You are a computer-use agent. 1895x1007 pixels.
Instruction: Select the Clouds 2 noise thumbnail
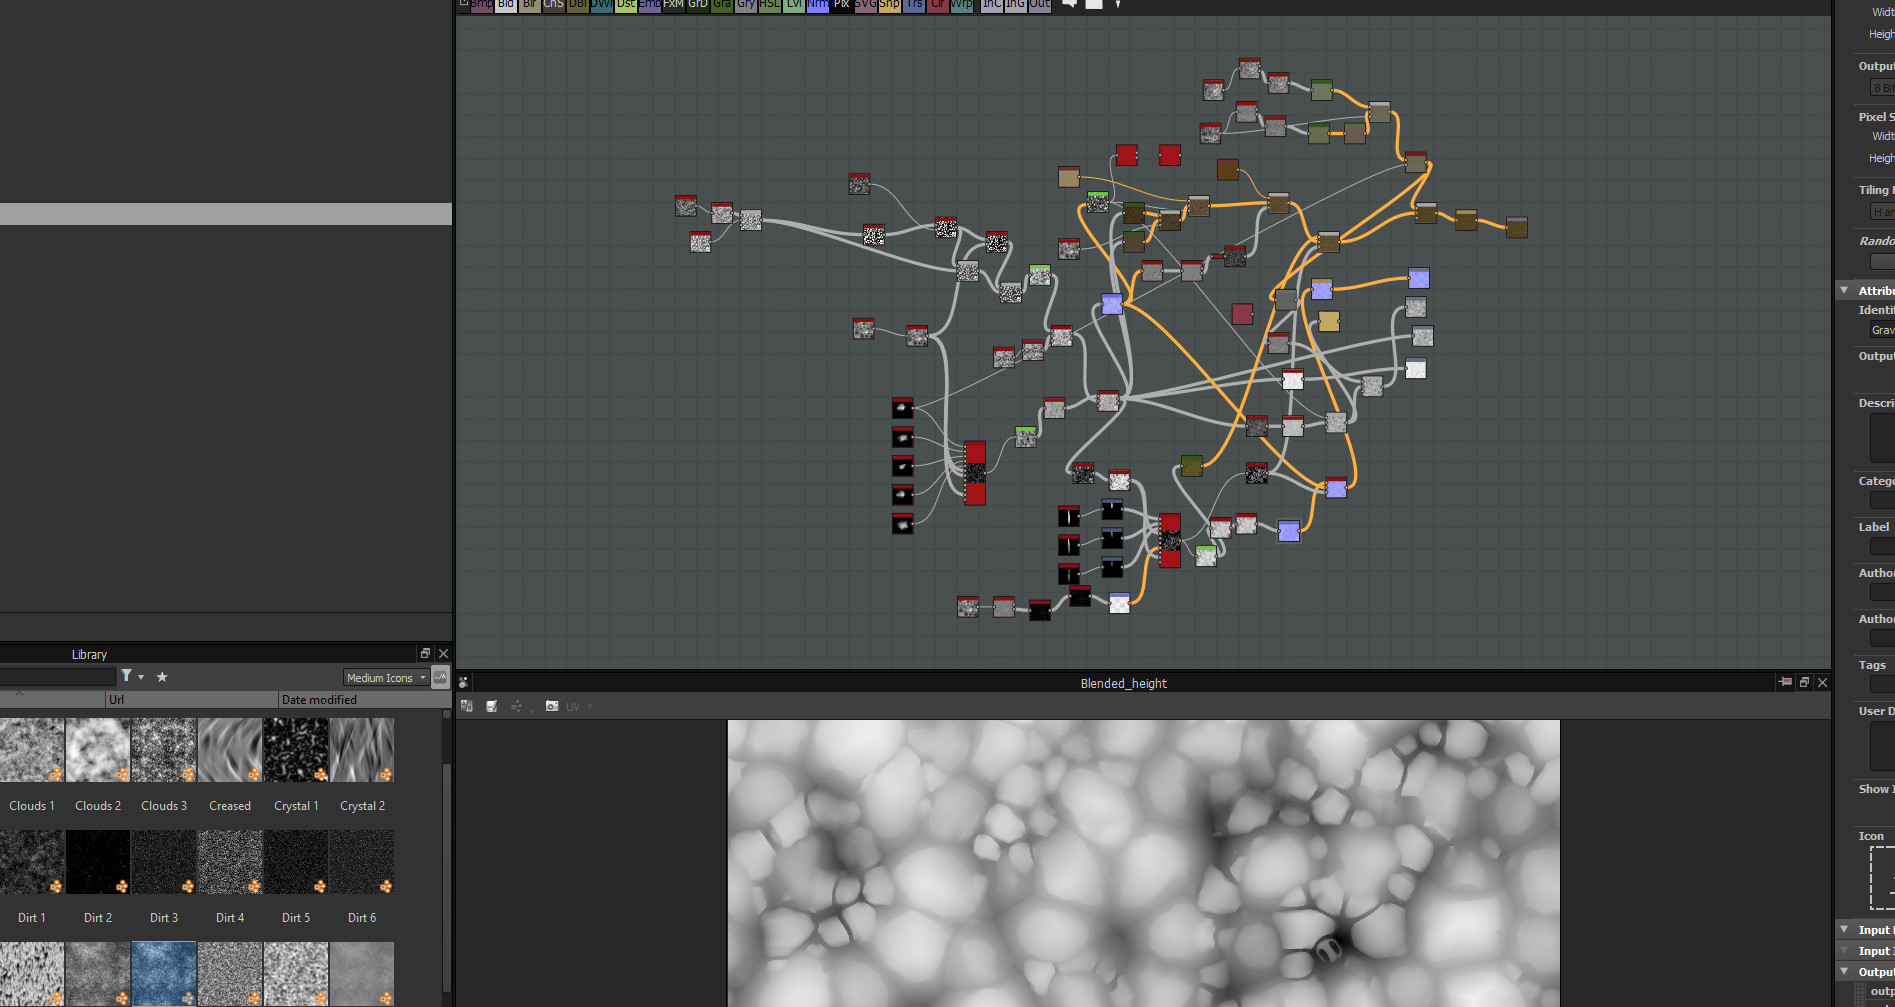pos(98,751)
